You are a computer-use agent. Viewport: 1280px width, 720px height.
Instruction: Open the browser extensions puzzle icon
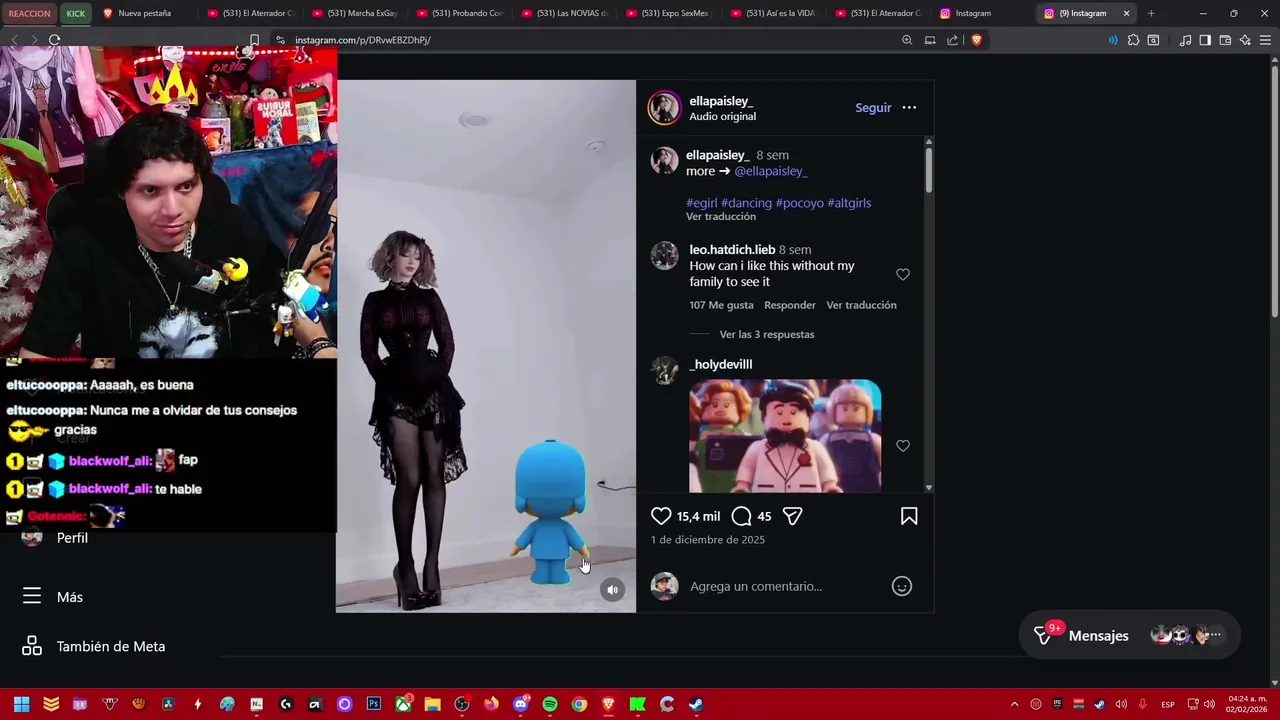pos(1133,40)
